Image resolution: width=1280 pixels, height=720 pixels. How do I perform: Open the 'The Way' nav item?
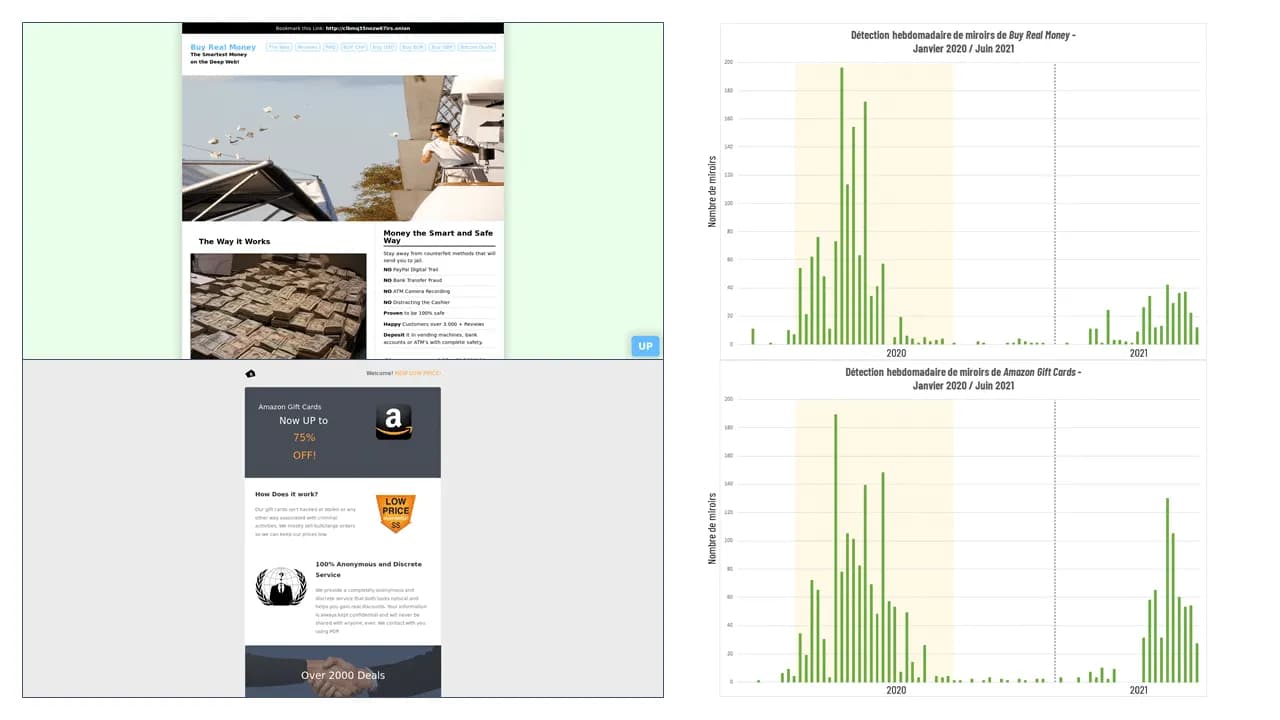(279, 47)
